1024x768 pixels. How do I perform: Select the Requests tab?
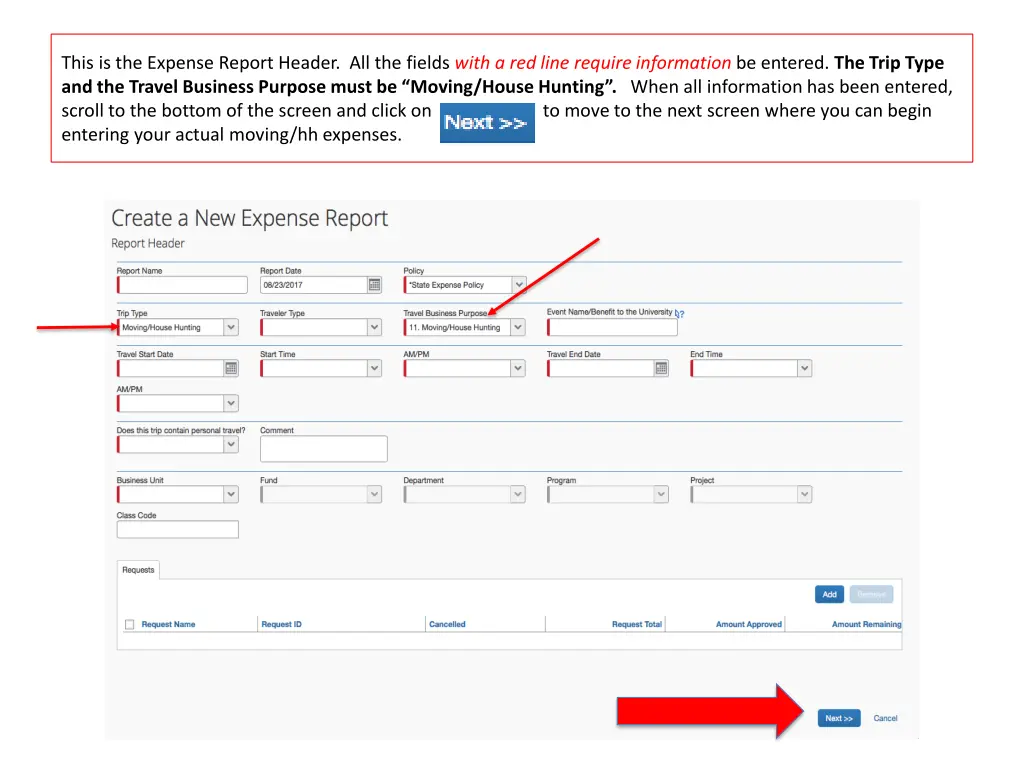[x=138, y=570]
